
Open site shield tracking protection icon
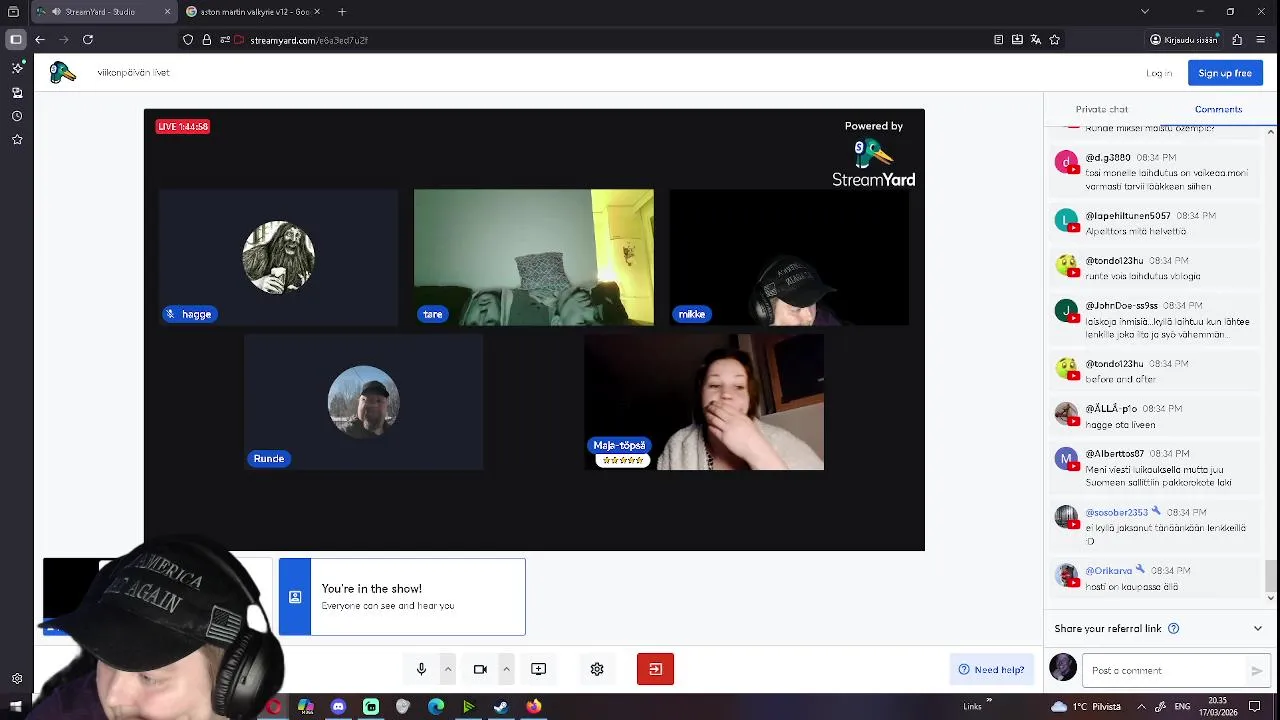(x=188, y=40)
